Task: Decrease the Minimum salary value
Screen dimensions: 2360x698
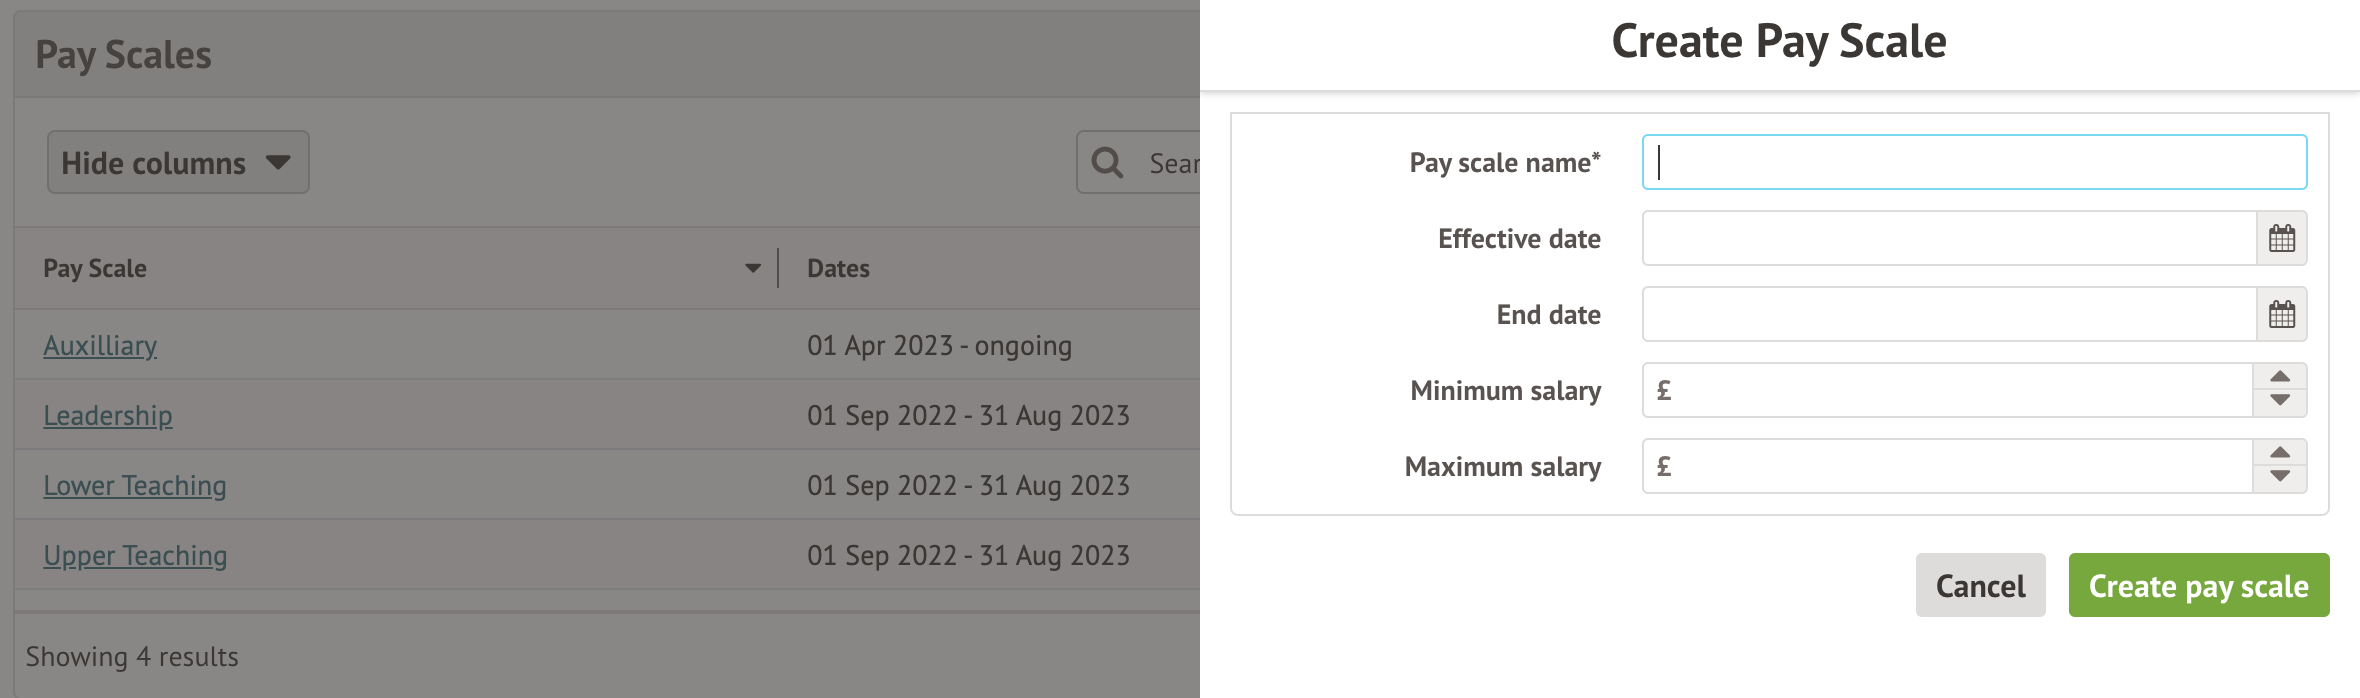Action: (2280, 401)
